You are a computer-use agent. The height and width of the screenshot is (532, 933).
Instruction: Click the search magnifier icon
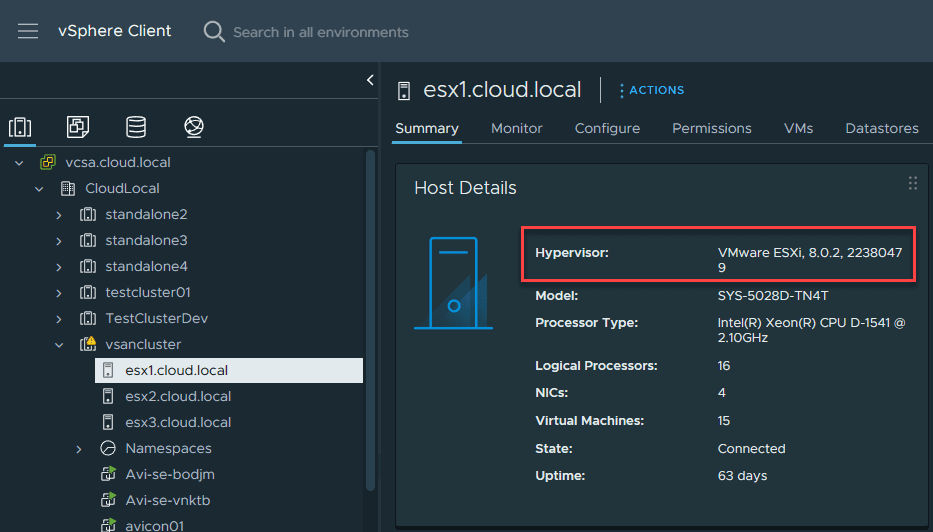point(214,32)
